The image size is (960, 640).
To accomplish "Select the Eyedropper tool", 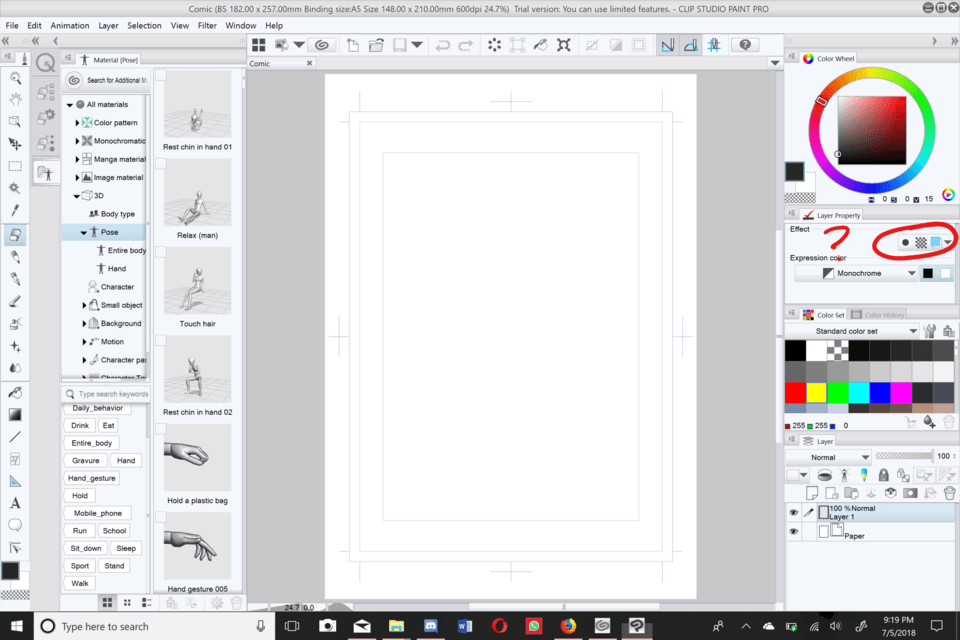I will [x=15, y=211].
